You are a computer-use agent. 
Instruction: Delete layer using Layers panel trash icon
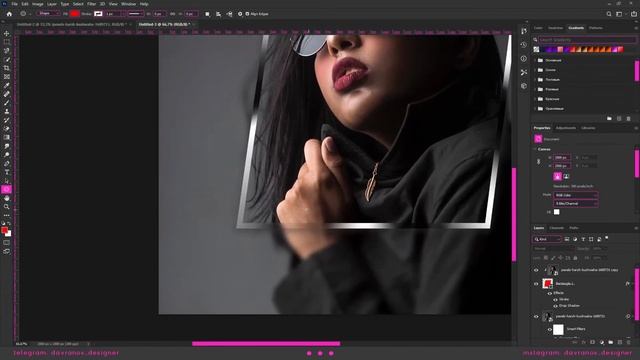[x=629, y=342]
